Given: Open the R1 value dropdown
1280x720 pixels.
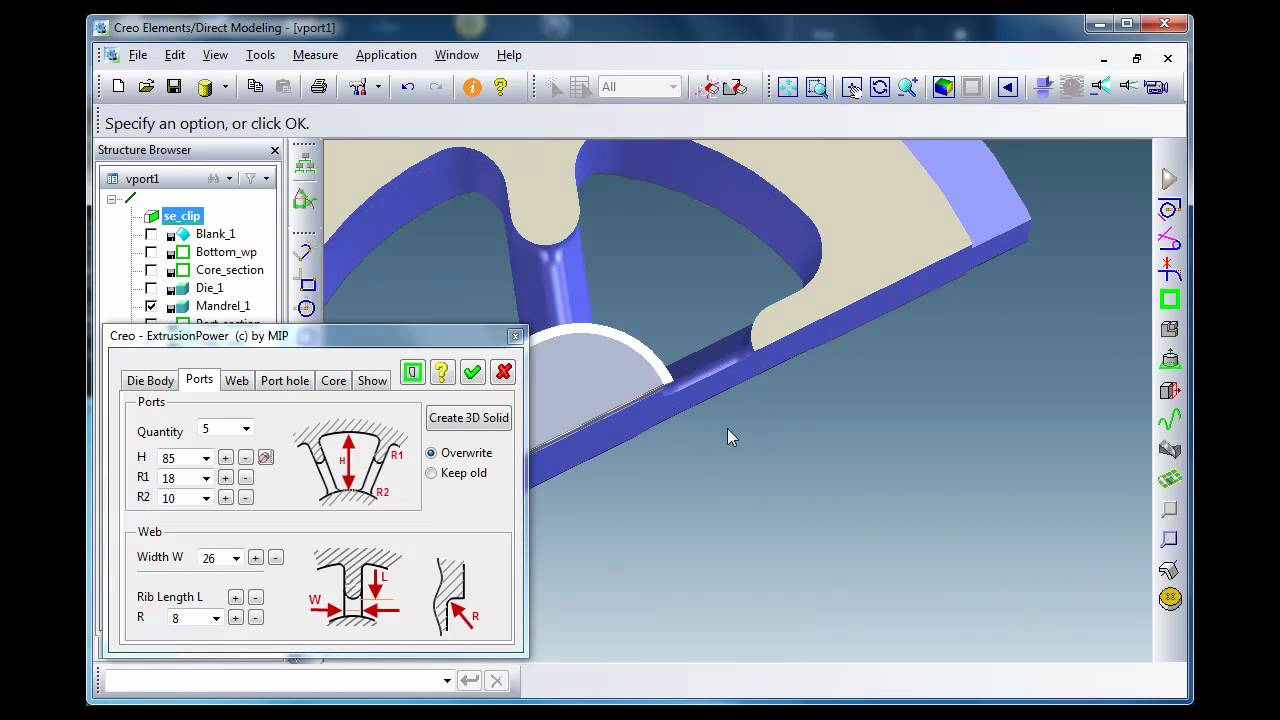Looking at the screenshot, I should [206, 478].
